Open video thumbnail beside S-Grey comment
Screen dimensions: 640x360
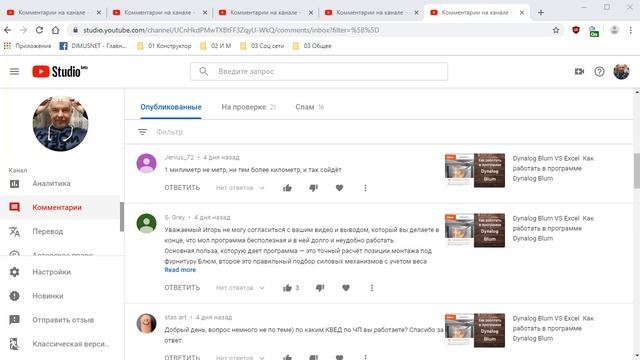pyautogui.click(x=475, y=230)
